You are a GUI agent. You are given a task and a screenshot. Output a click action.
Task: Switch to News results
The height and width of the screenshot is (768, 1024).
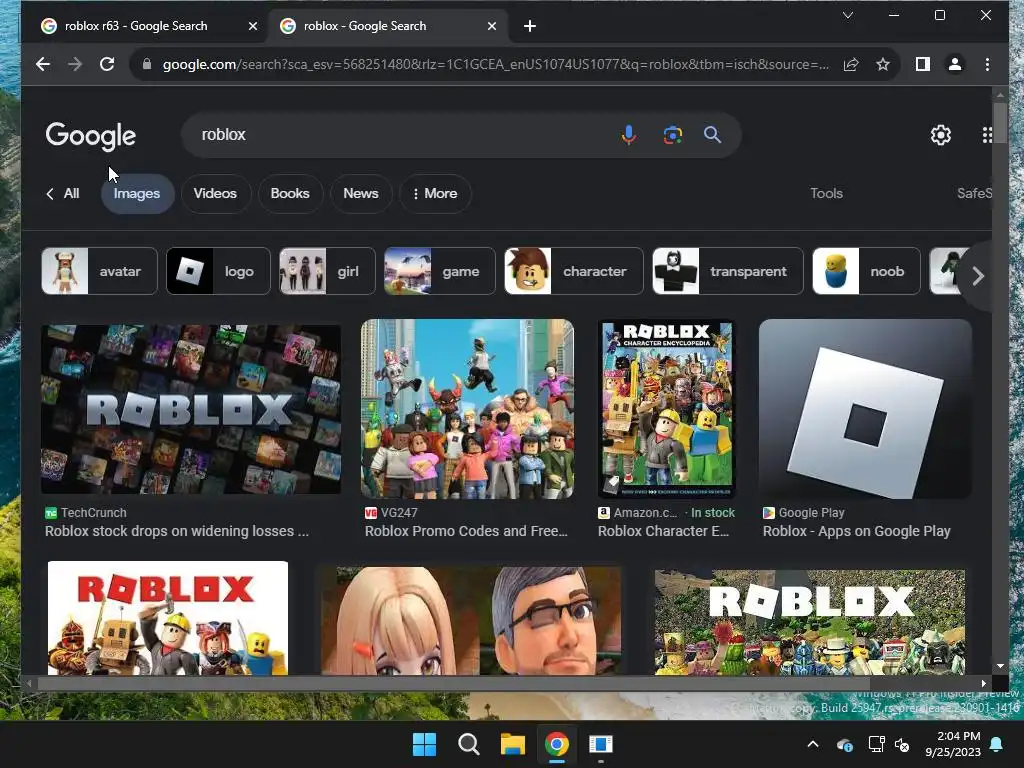click(x=361, y=193)
